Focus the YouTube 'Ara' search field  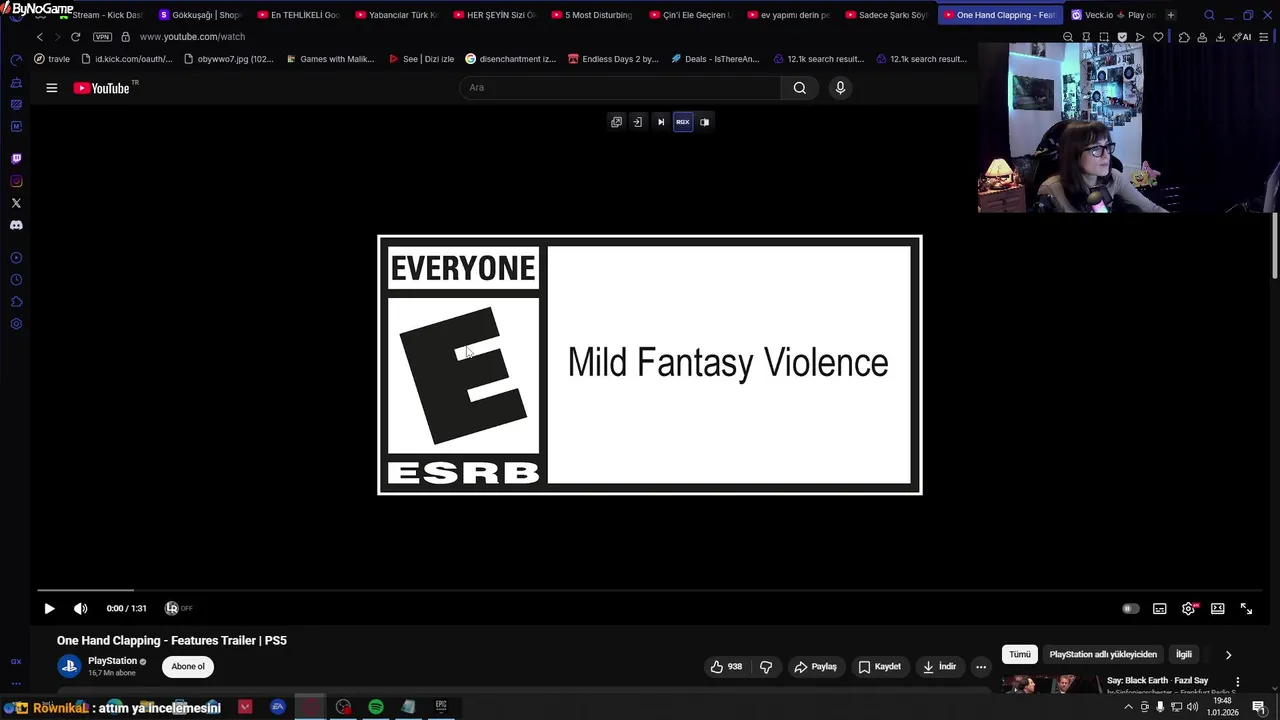tap(620, 87)
